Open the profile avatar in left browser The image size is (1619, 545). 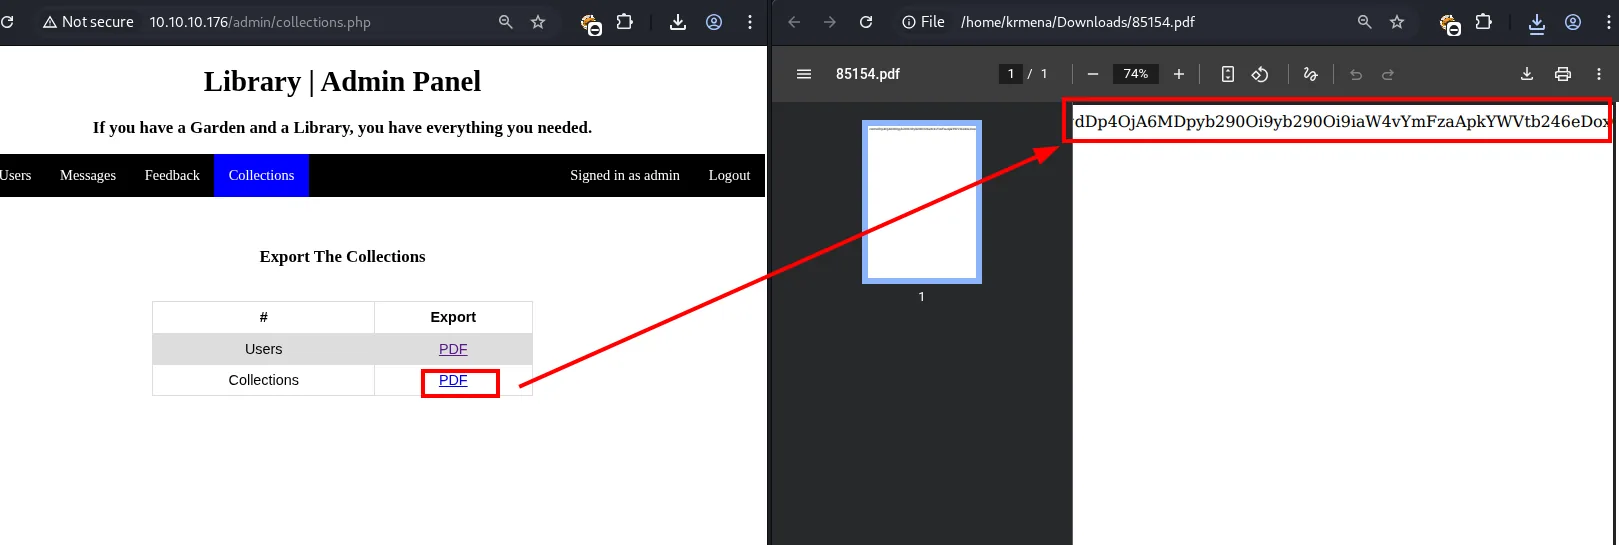(x=714, y=22)
